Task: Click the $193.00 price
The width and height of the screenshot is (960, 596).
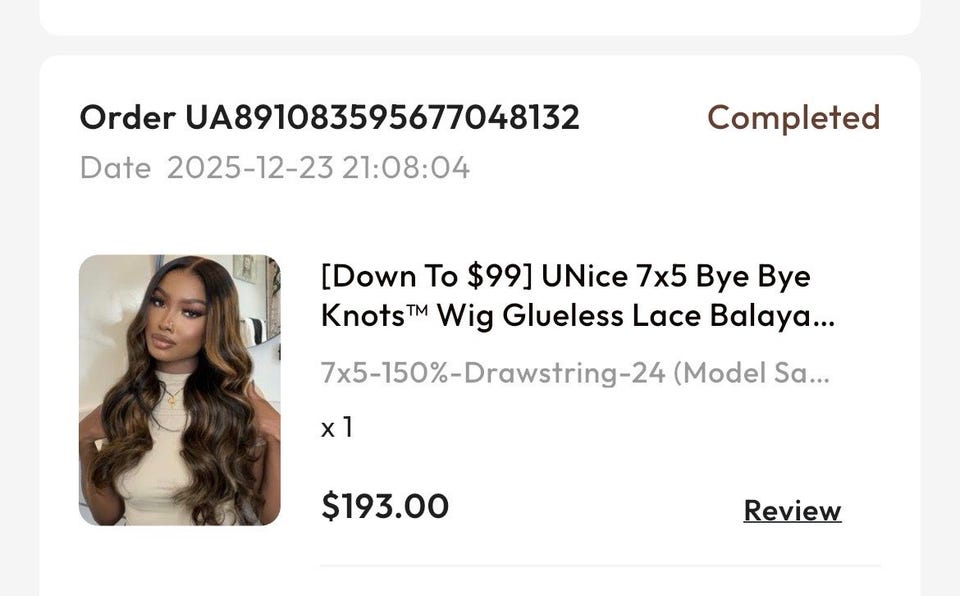Action: 385,506
